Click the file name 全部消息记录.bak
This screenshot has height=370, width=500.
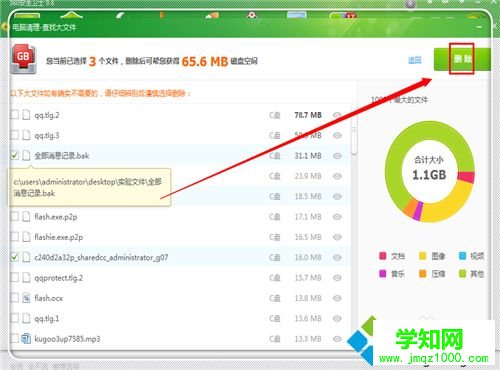point(62,156)
